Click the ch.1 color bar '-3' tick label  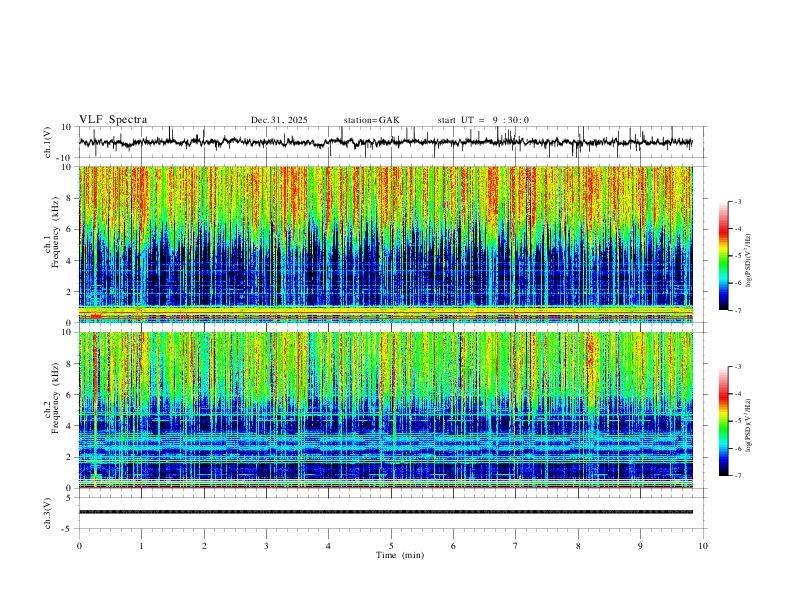(737, 201)
